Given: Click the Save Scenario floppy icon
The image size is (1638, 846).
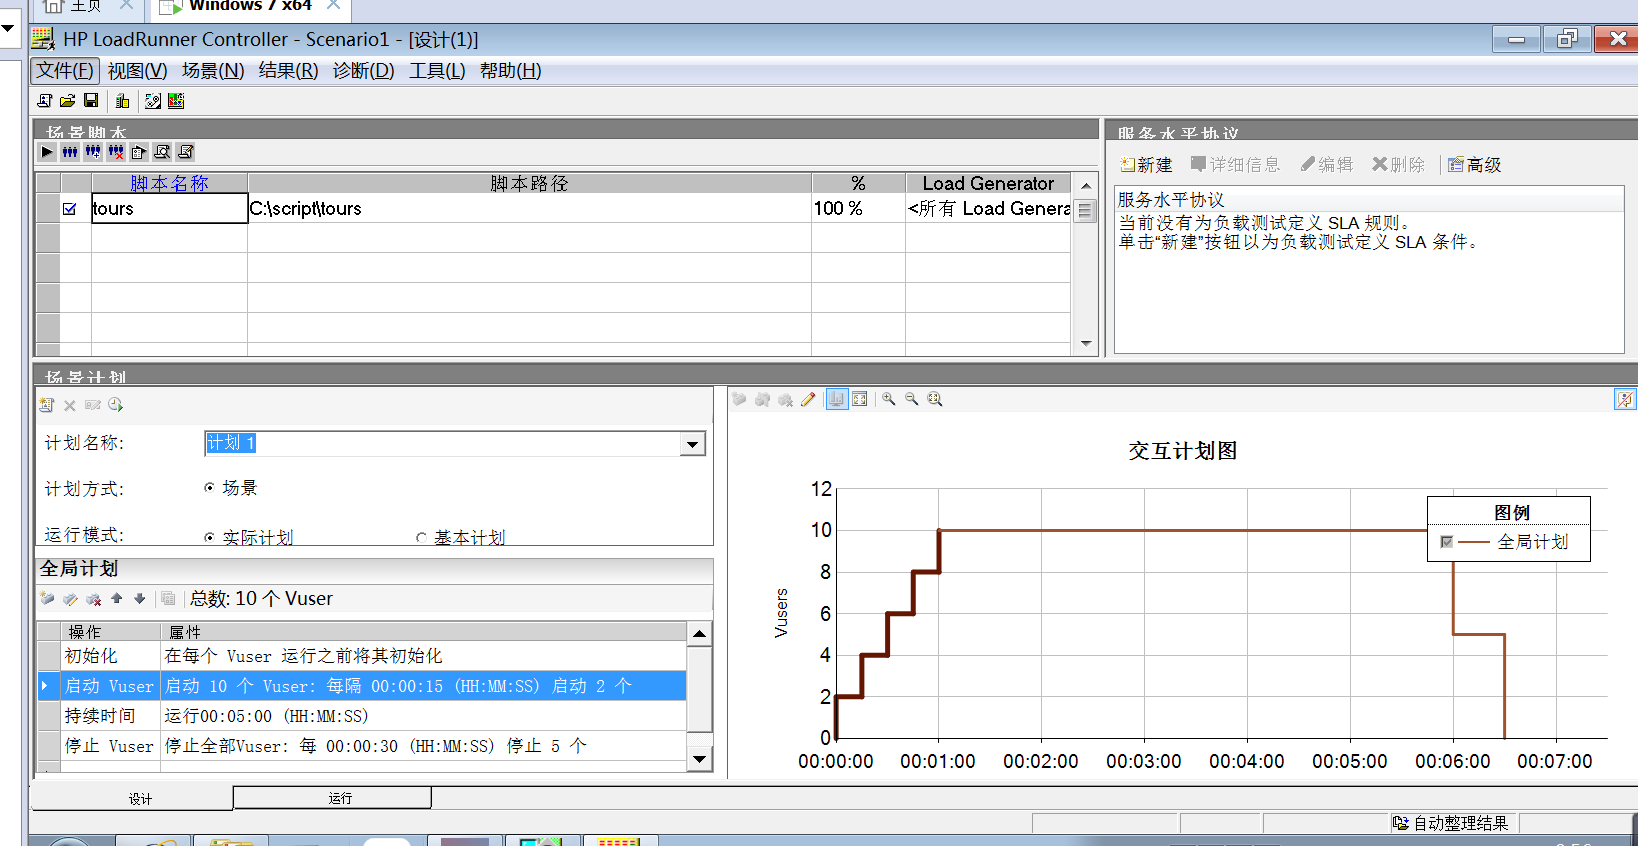Looking at the screenshot, I should [91, 101].
